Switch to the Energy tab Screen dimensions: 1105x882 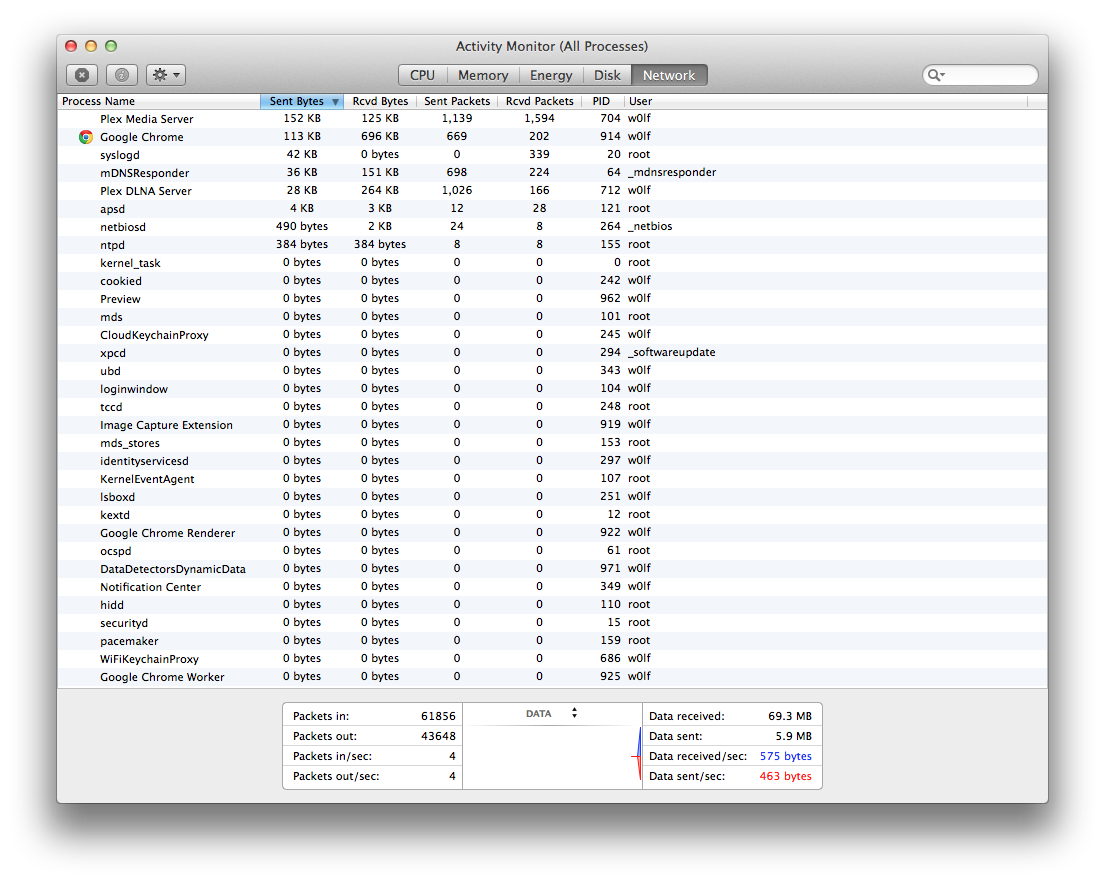tap(551, 75)
